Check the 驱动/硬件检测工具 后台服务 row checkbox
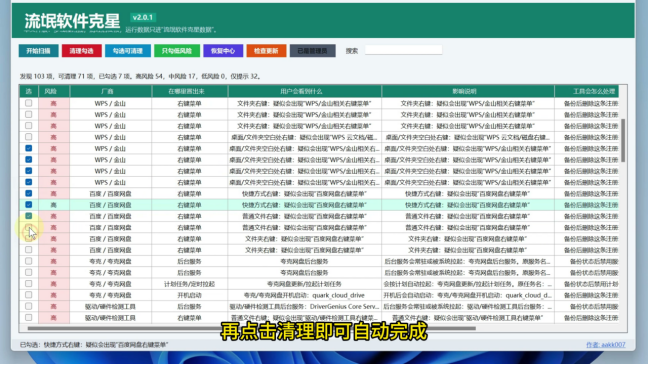 29,306
